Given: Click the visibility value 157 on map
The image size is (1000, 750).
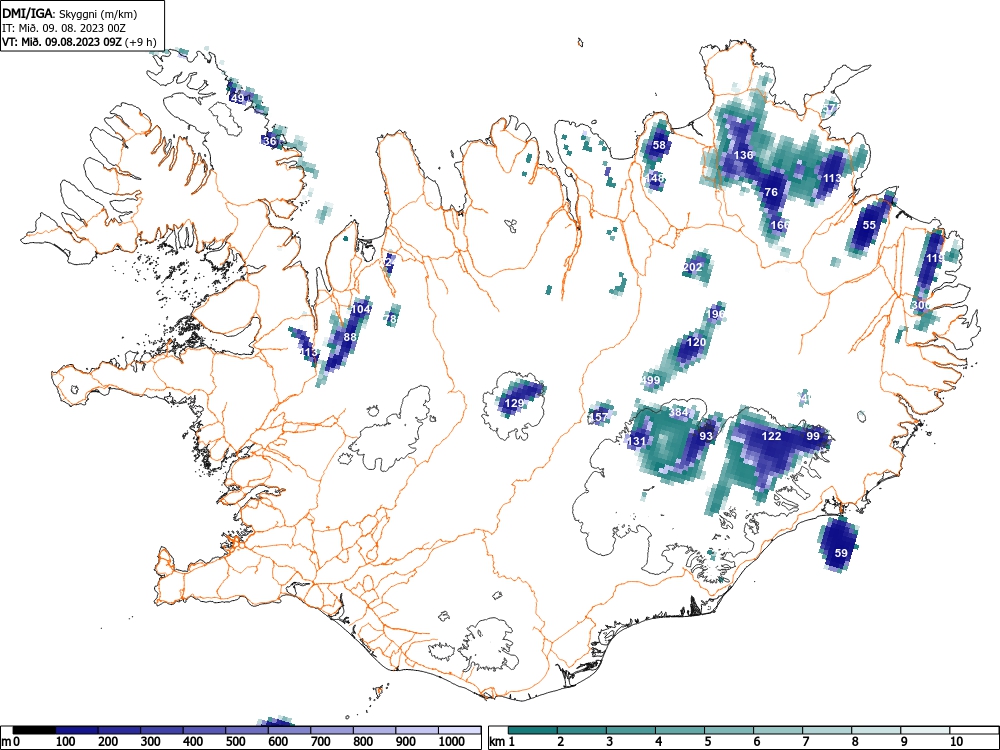Looking at the screenshot, I should pyautogui.click(x=599, y=417).
